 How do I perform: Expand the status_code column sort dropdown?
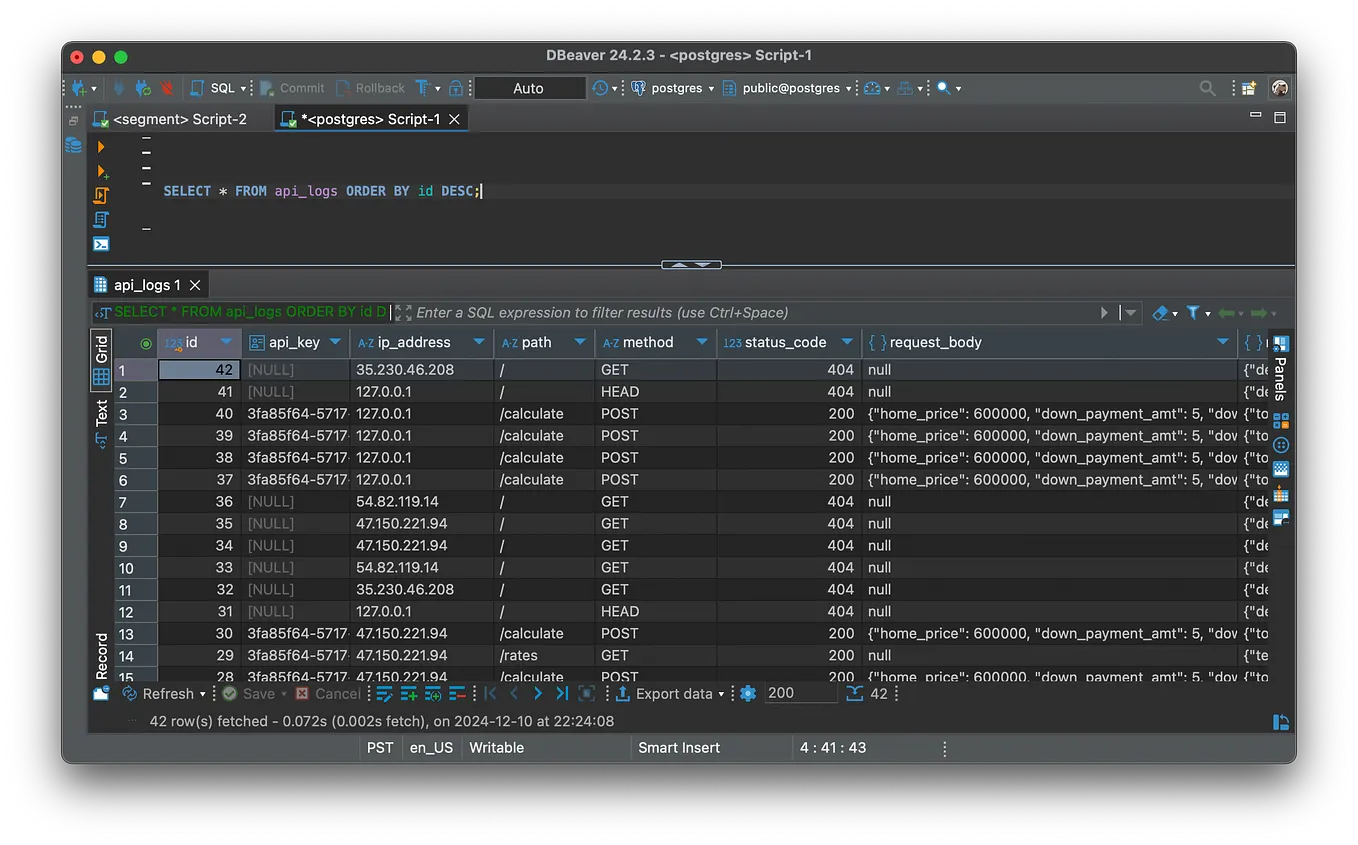[x=847, y=342]
